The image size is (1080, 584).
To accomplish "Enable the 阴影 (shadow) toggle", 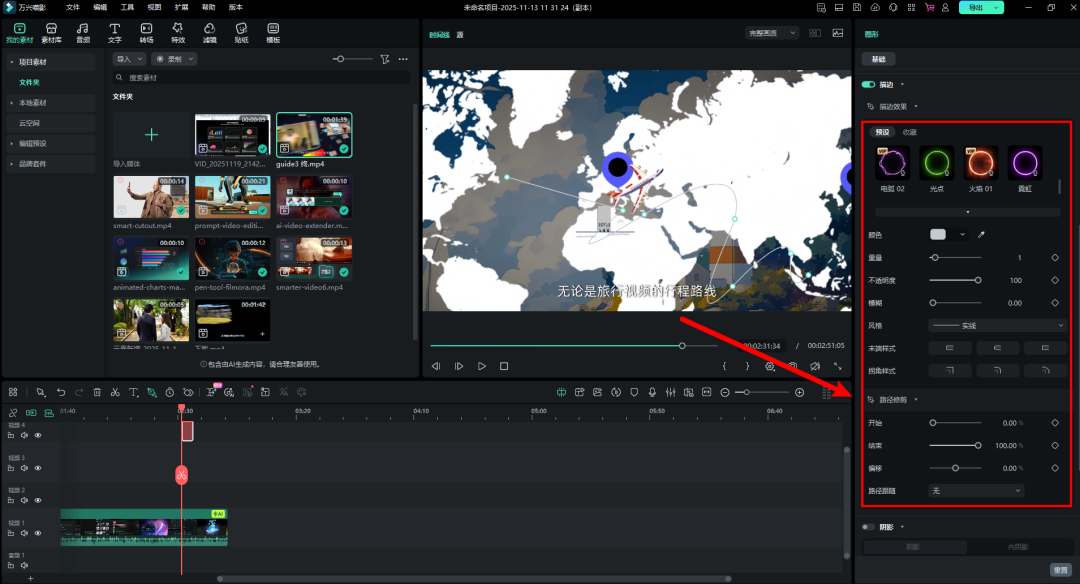I will point(868,527).
